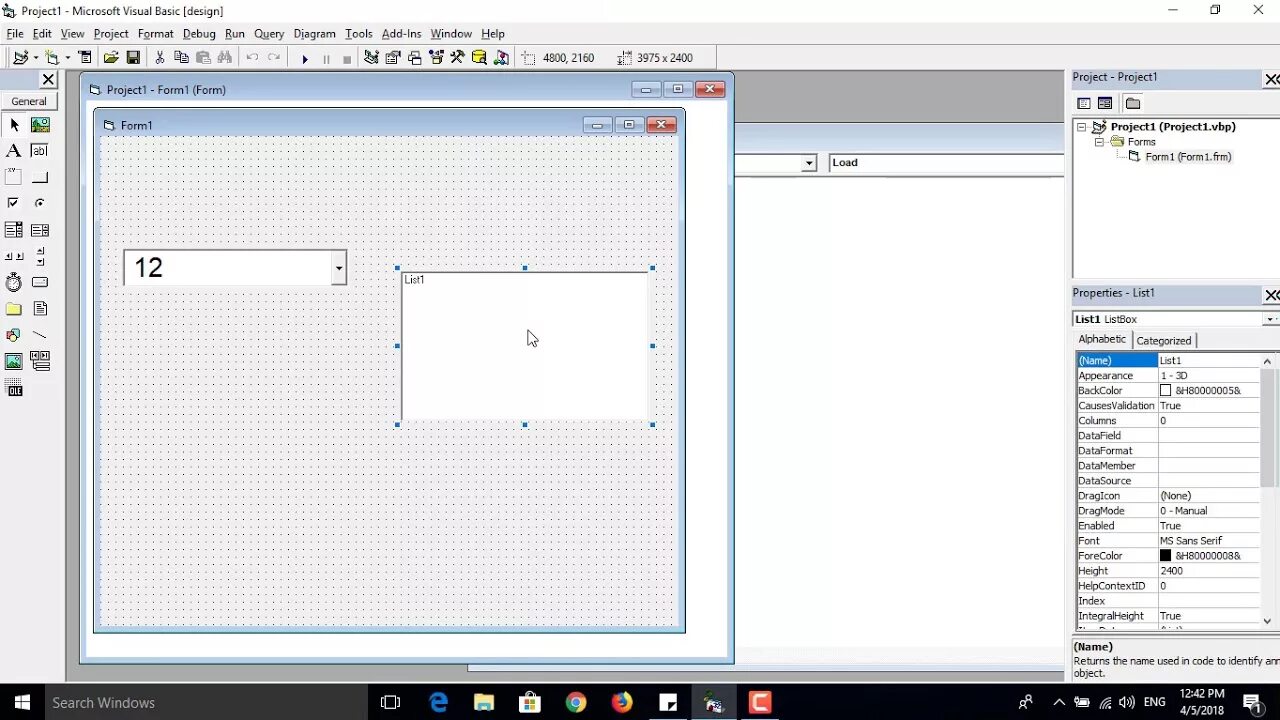Image resolution: width=1280 pixels, height=720 pixels.
Task: Select the CheckBox control tool
Action: 14,203
